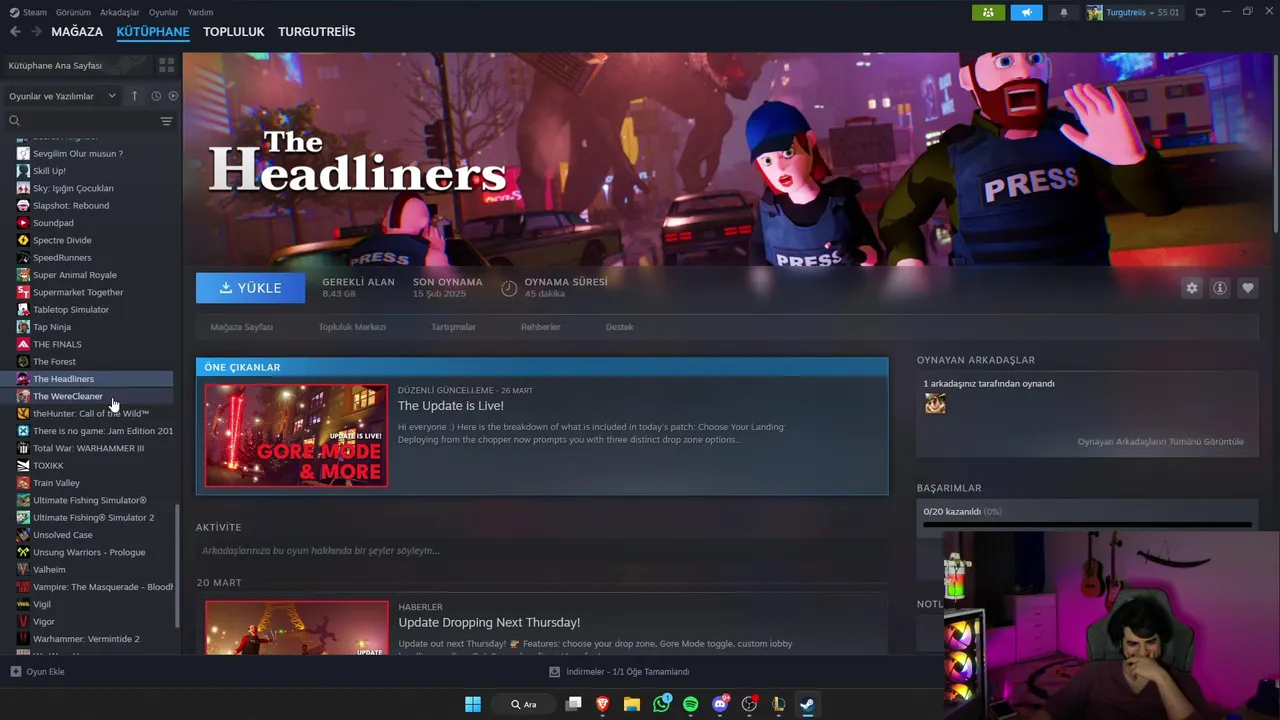Image resolution: width=1280 pixels, height=720 pixels.
Task: Open WhatsApp from the taskbar
Action: click(x=661, y=704)
